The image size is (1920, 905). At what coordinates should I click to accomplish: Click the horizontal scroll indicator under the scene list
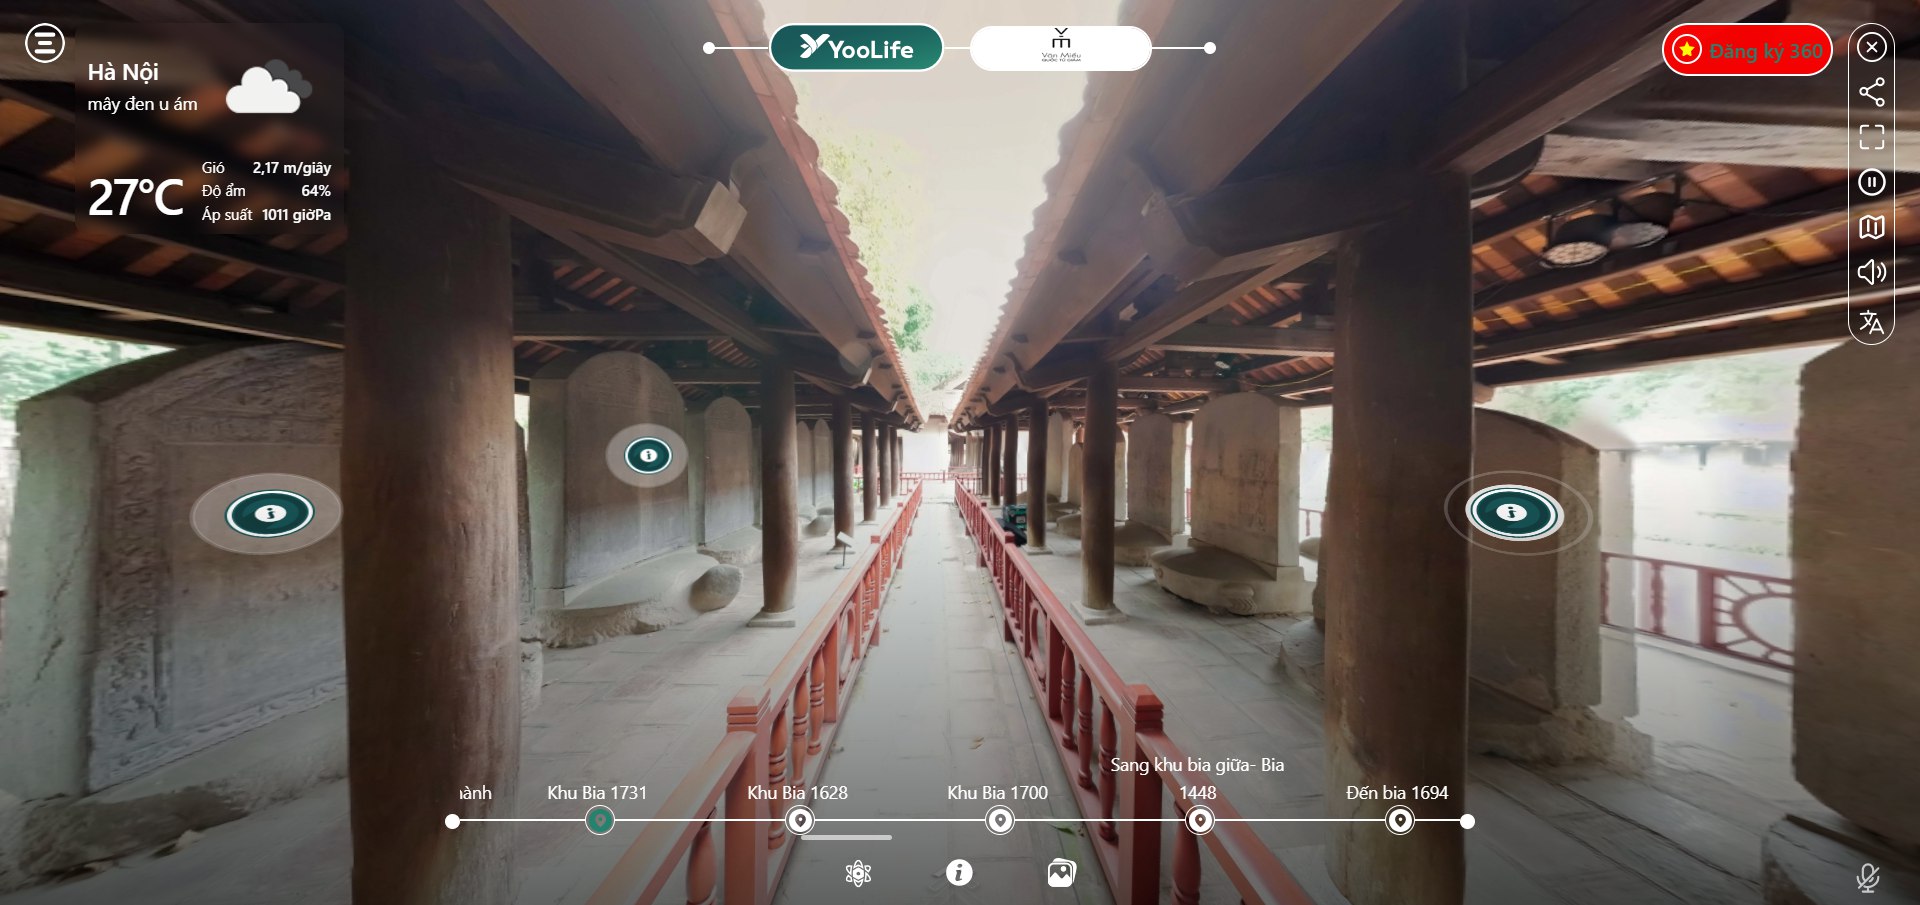846,838
